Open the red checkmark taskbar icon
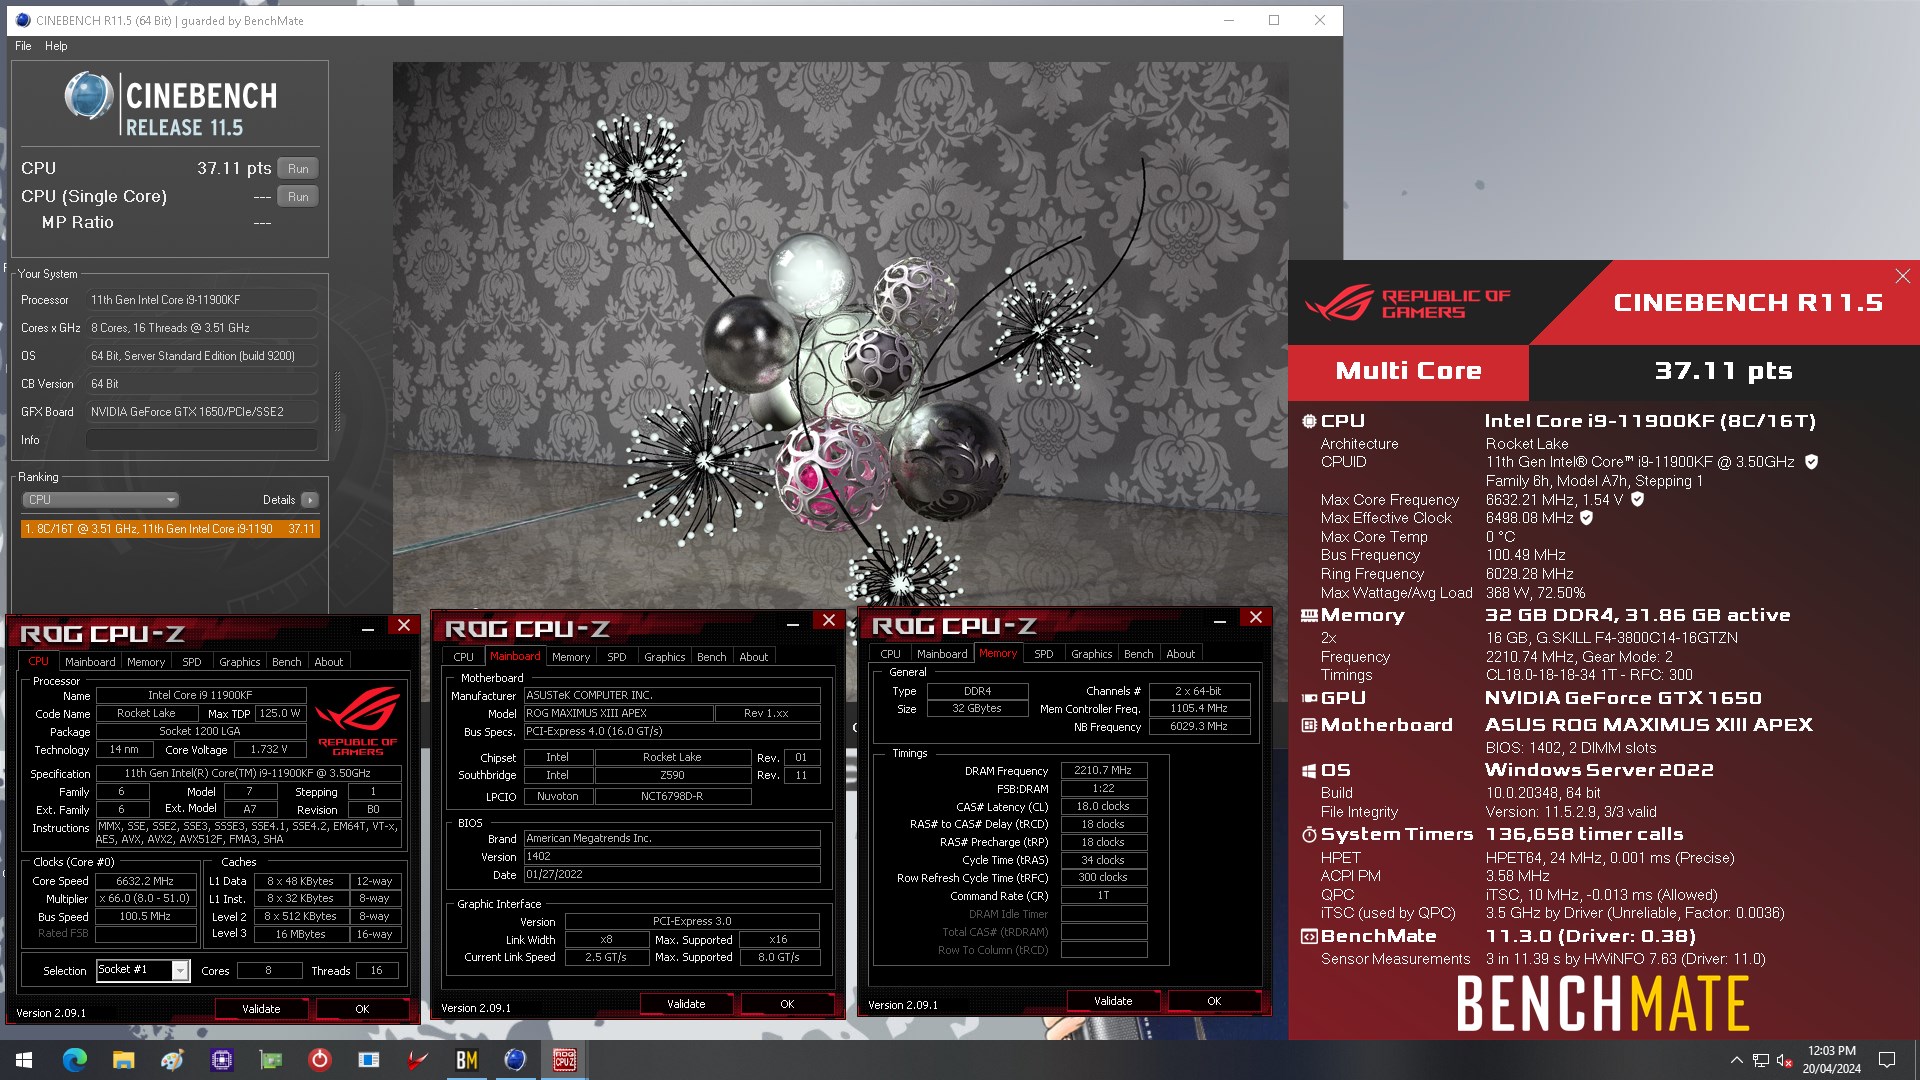 (417, 1060)
